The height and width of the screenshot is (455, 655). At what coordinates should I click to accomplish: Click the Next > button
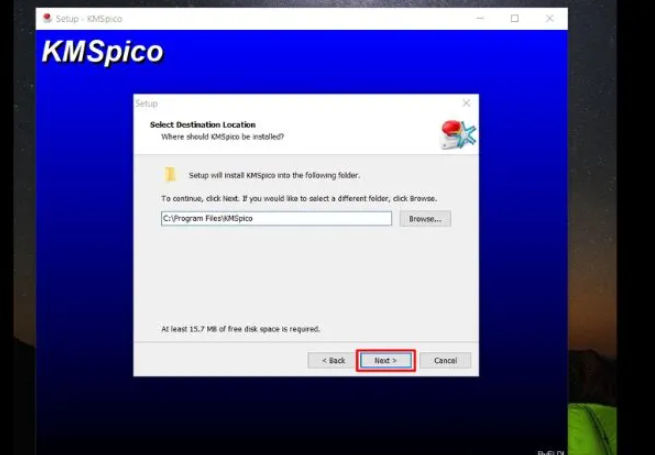pos(385,360)
